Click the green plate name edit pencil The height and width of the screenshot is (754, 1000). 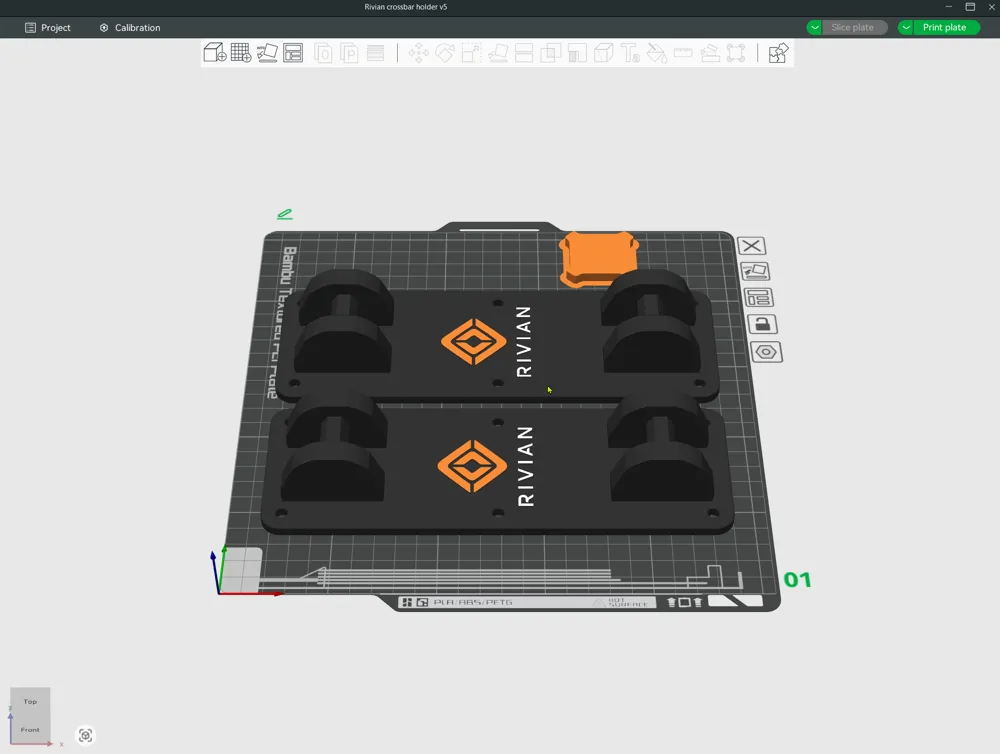(284, 214)
